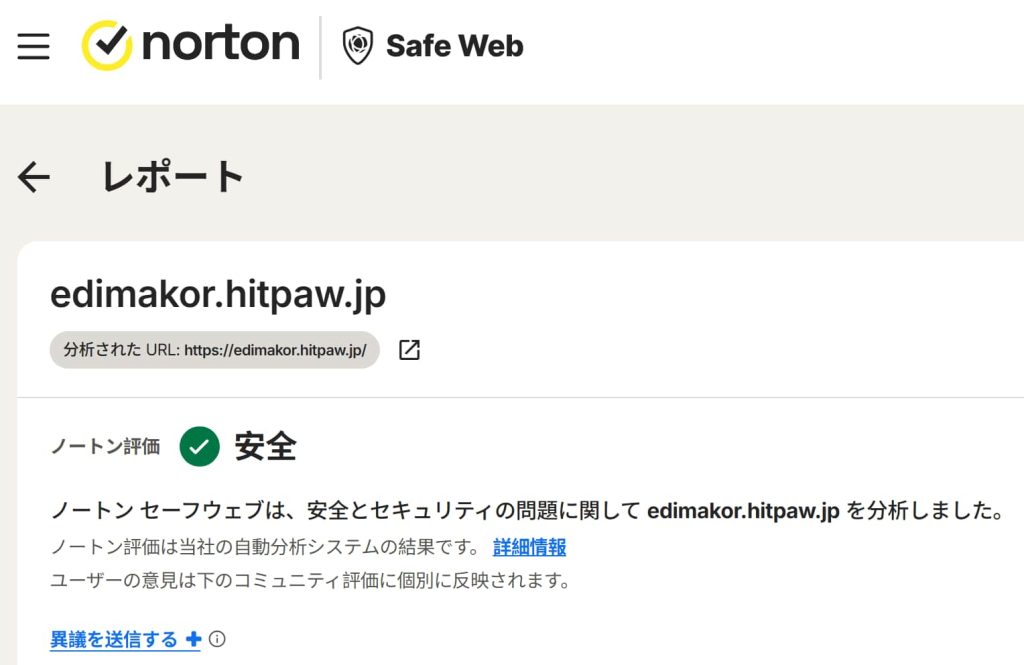Screen dimensions: 1024x665
Task: Click the edimakor.hitpaw.jp site title
Action: pyautogui.click(x=218, y=295)
